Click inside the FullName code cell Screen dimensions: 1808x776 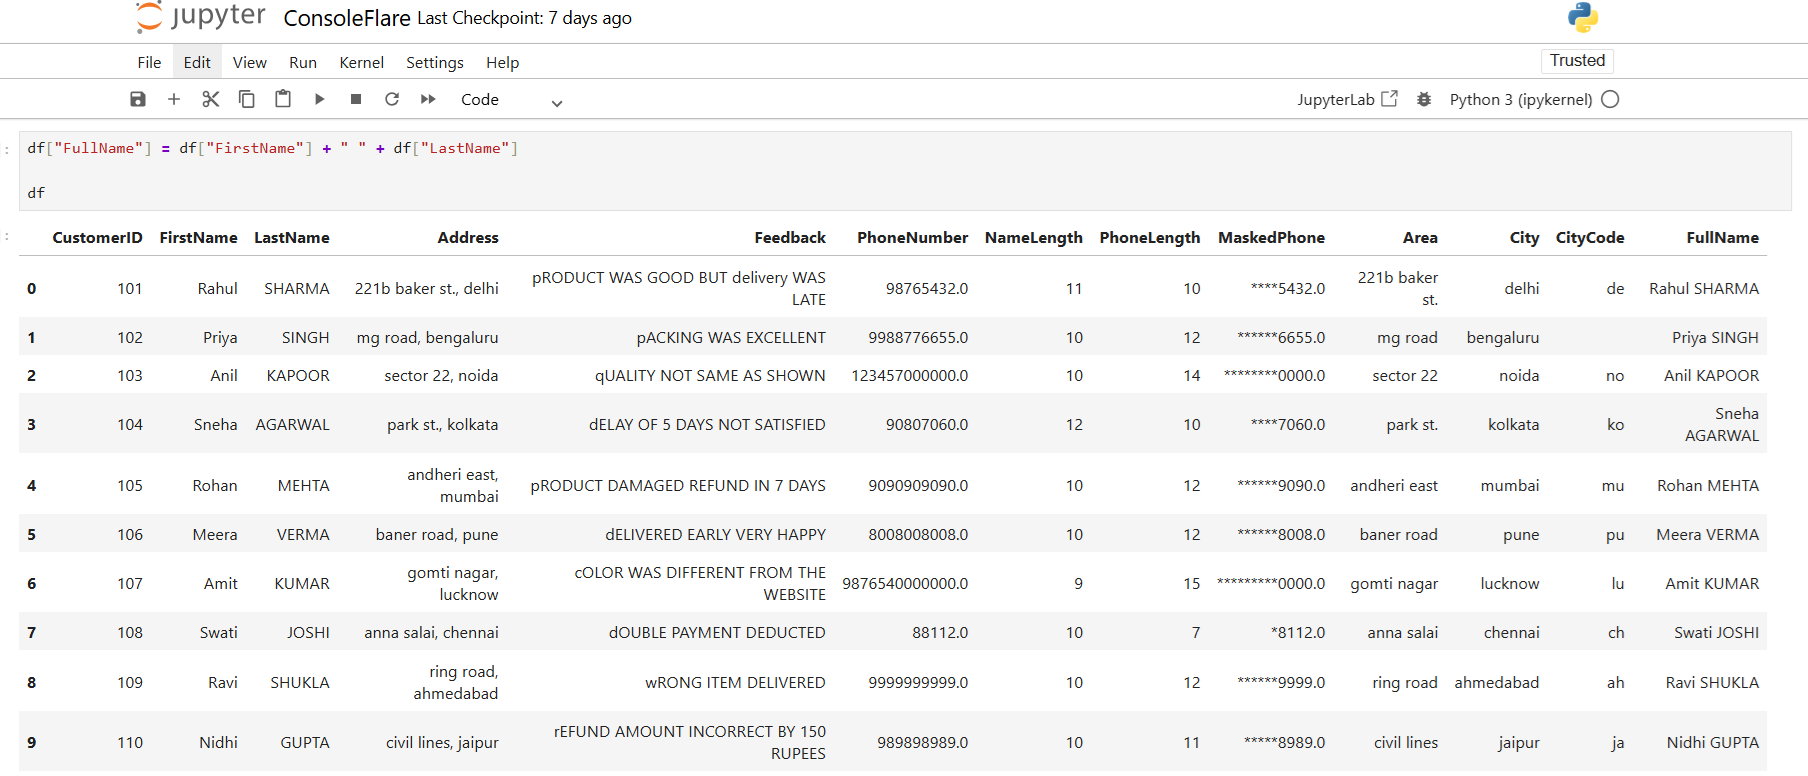pos(905,170)
